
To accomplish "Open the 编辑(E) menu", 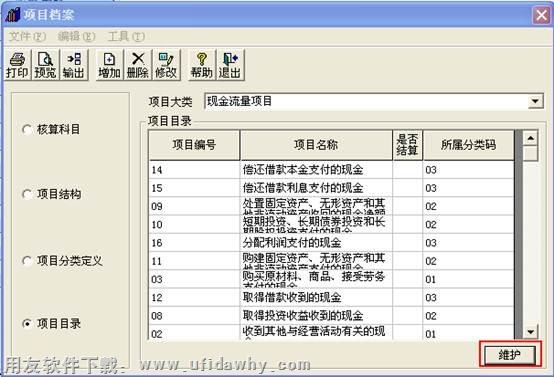I will 76,36.
